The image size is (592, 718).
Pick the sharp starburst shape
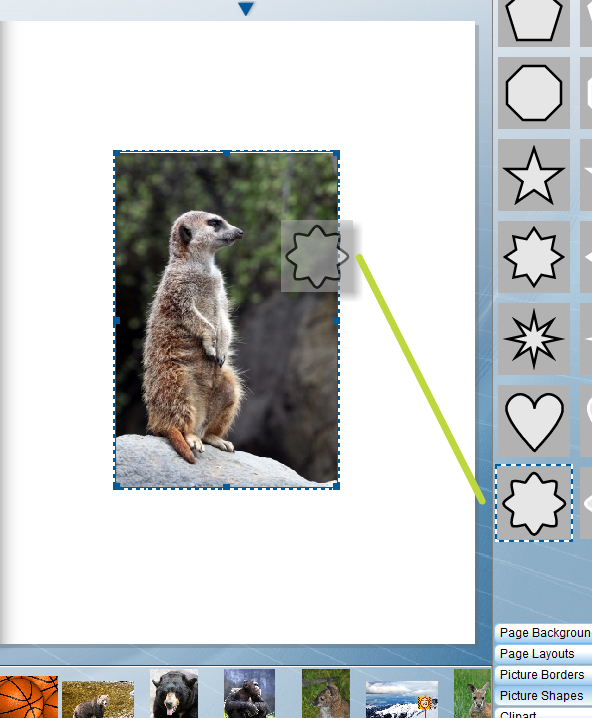click(x=534, y=339)
